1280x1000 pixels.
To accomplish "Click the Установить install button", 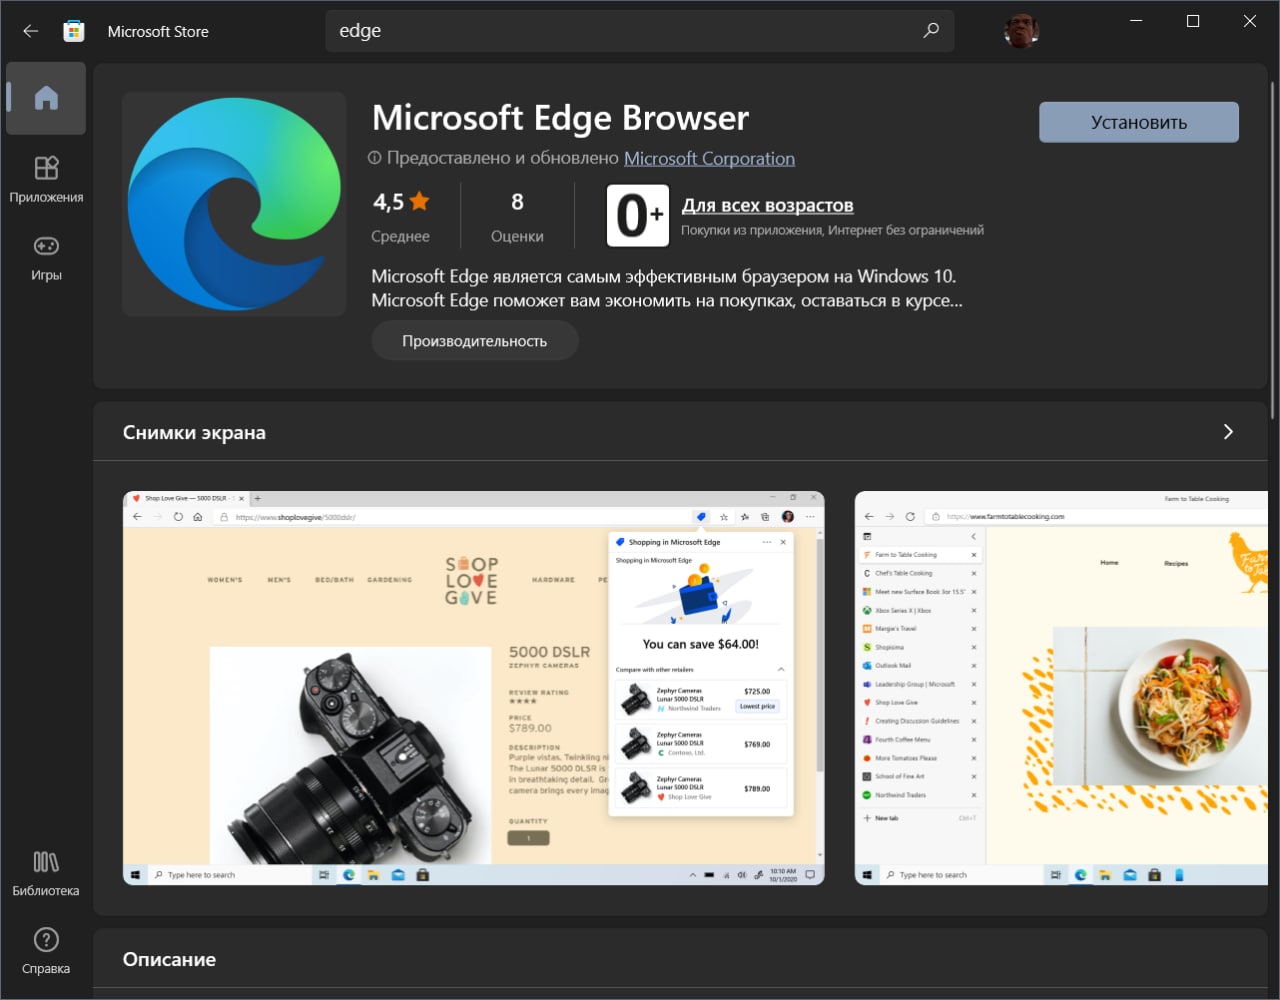I will click(1139, 122).
